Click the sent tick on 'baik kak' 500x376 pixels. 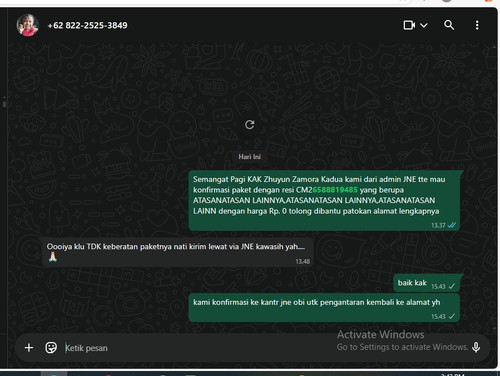click(x=452, y=286)
